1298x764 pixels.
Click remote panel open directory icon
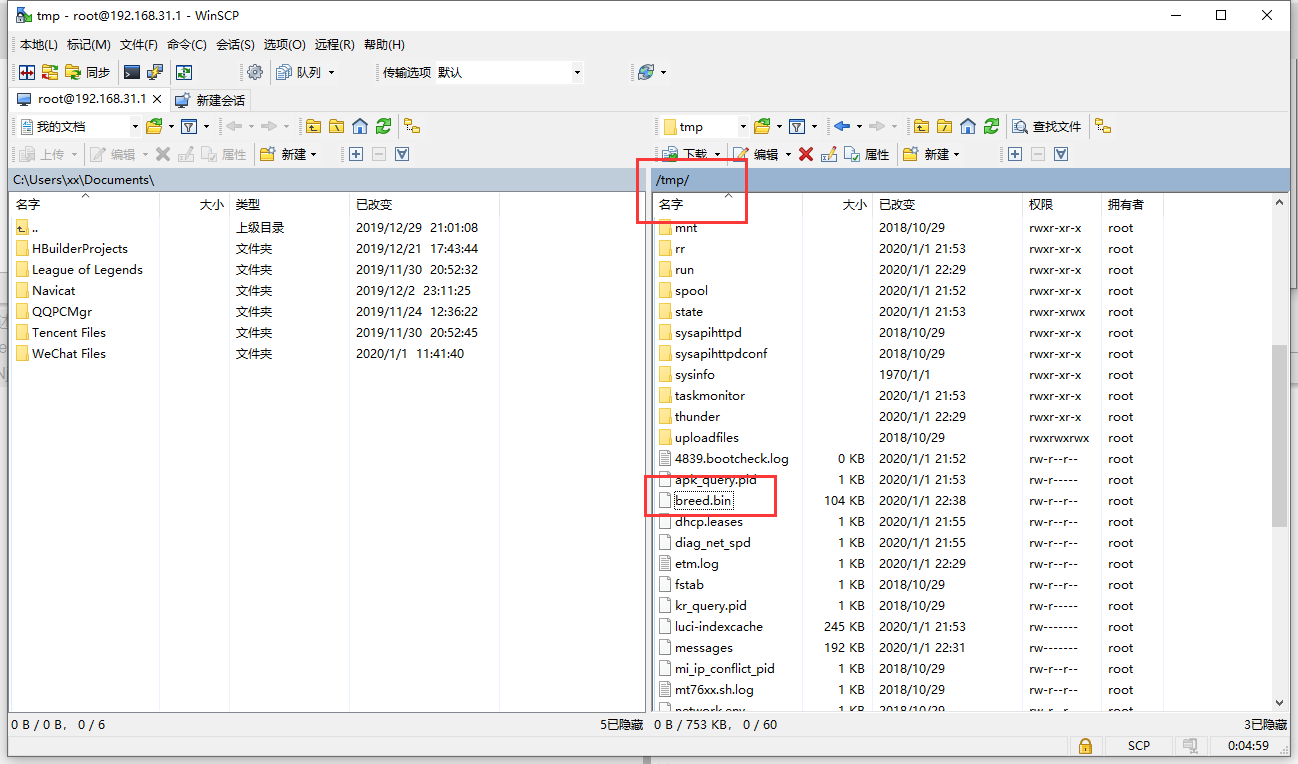point(762,126)
